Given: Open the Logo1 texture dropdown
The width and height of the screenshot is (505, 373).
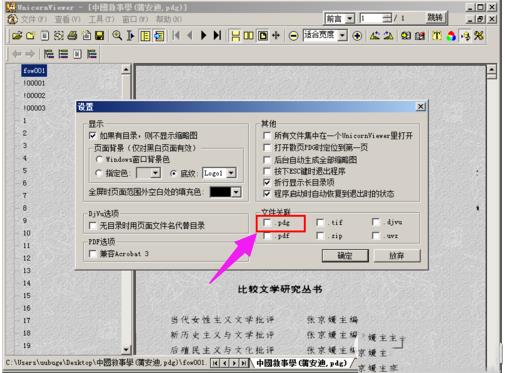Looking at the screenshot, I should point(231,173).
